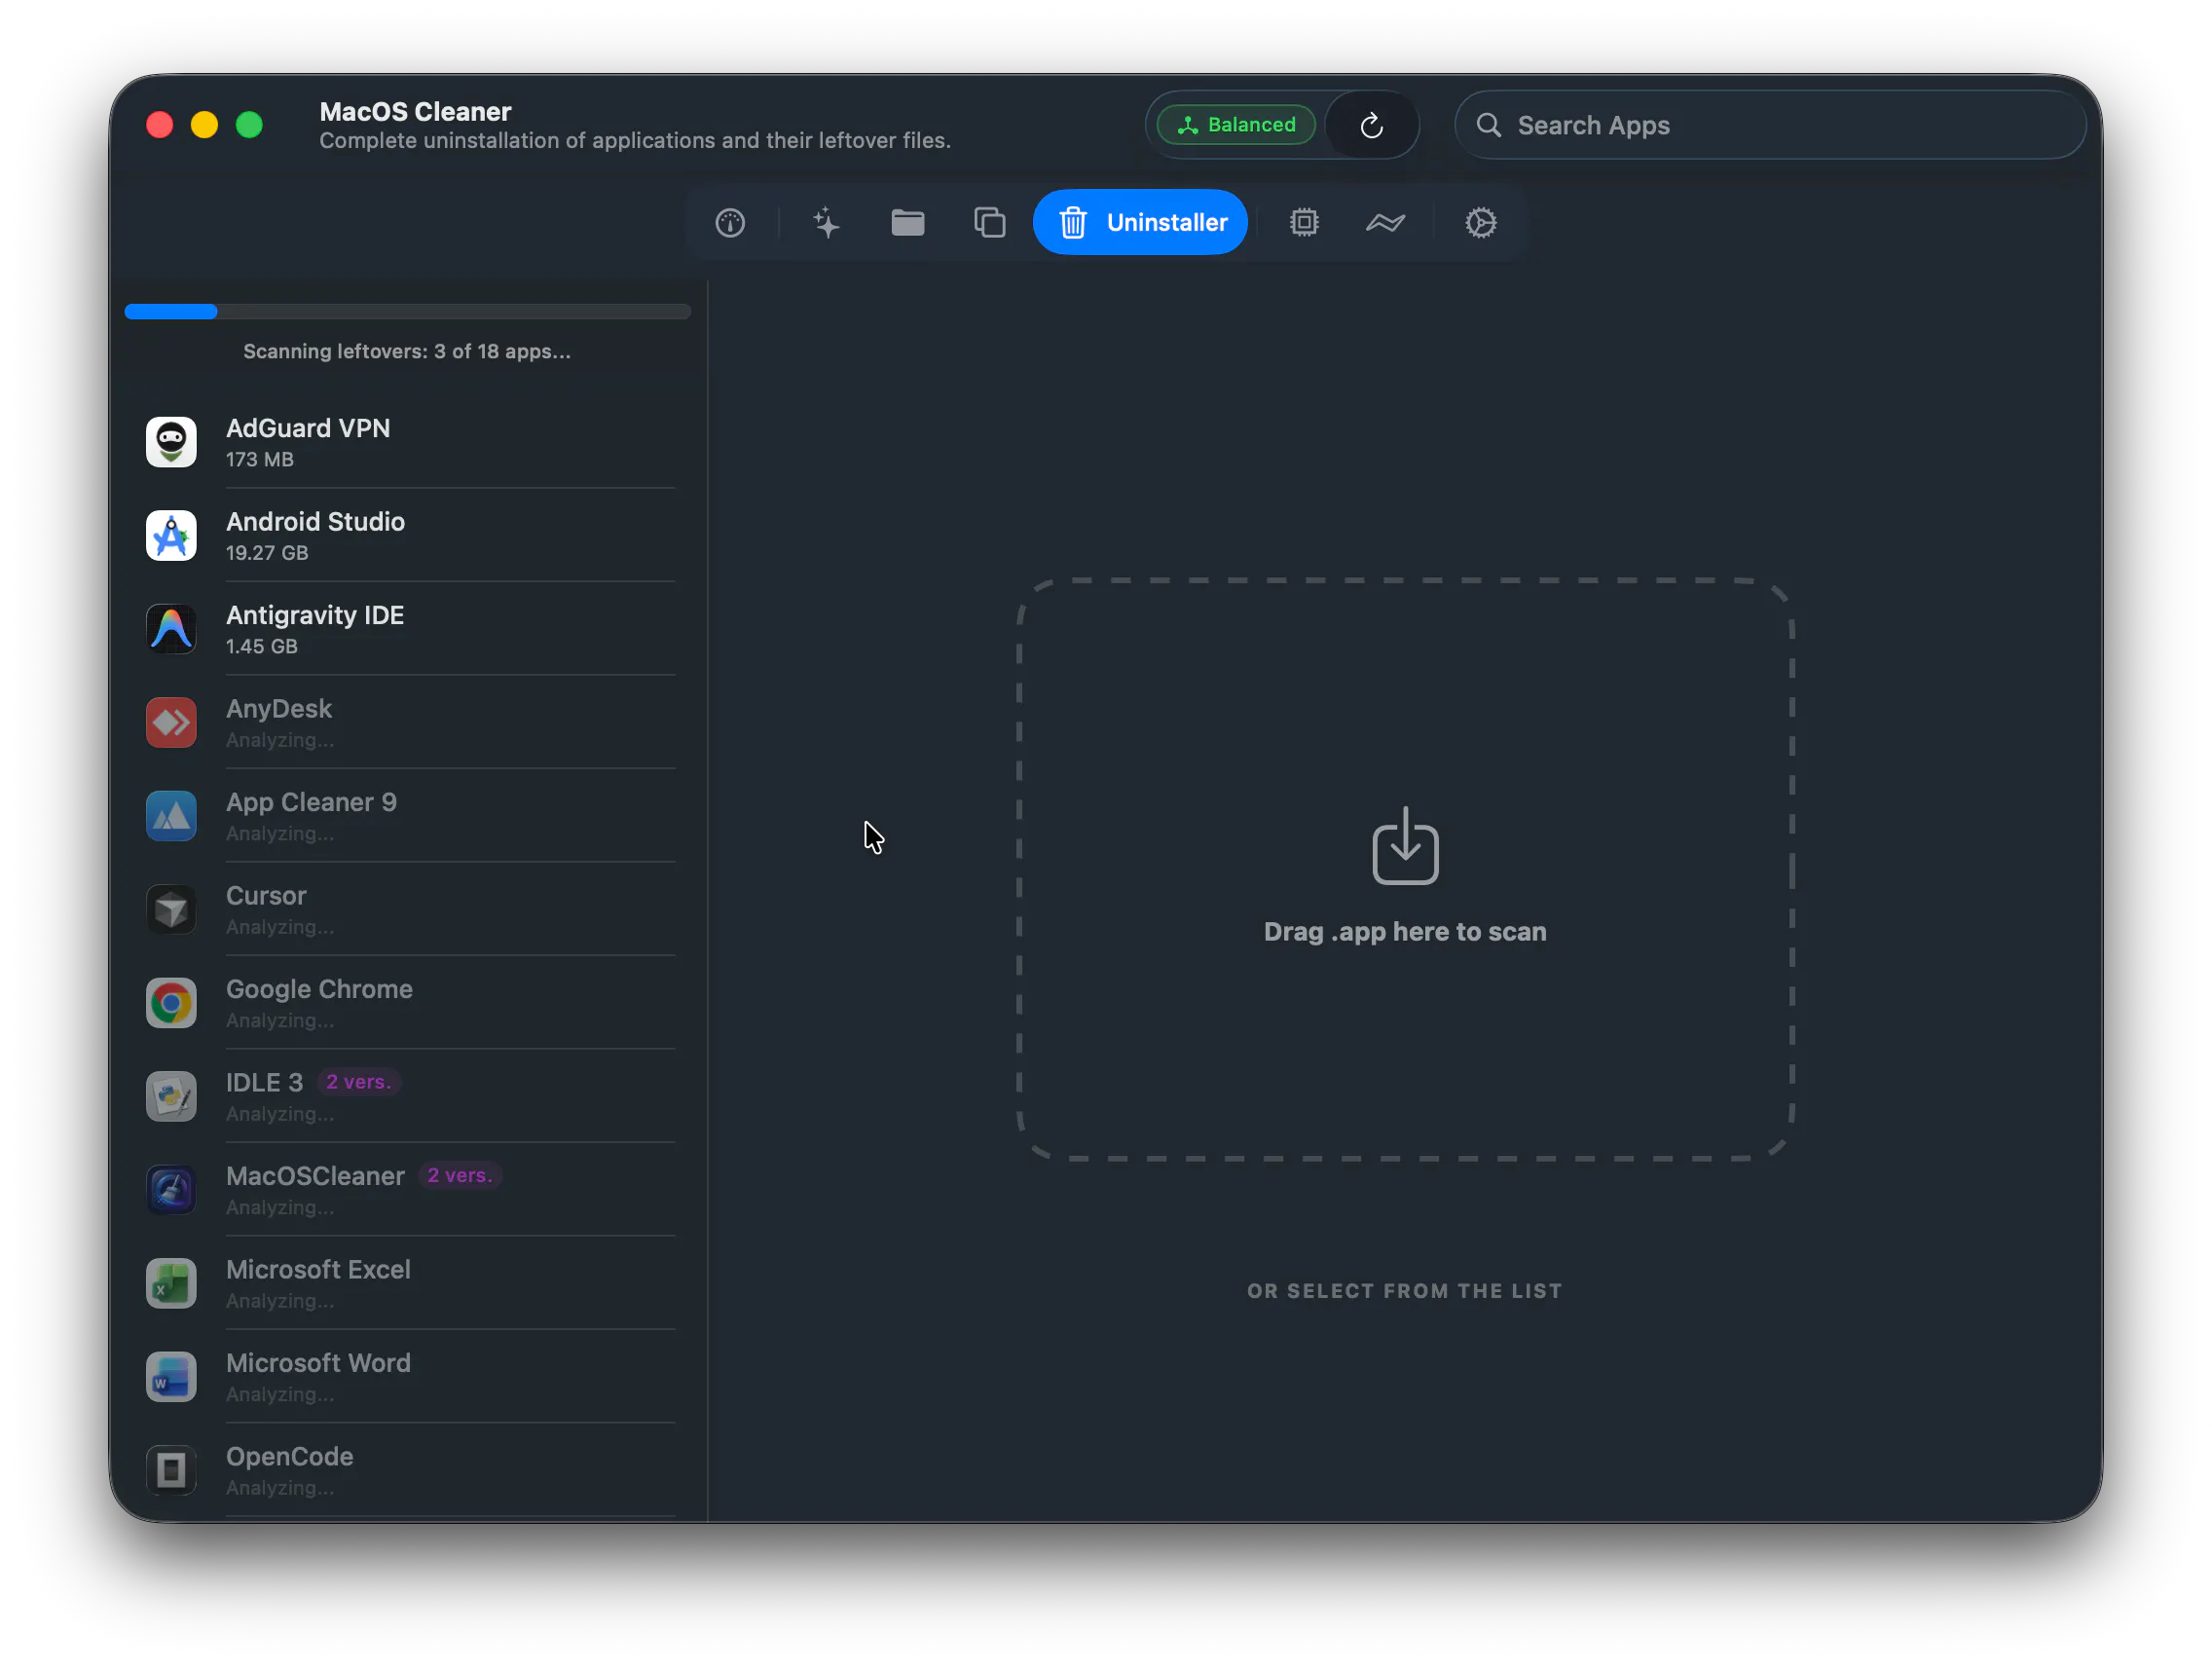Click the IDLE 3 app icon

pyautogui.click(x=171, y=1097)
